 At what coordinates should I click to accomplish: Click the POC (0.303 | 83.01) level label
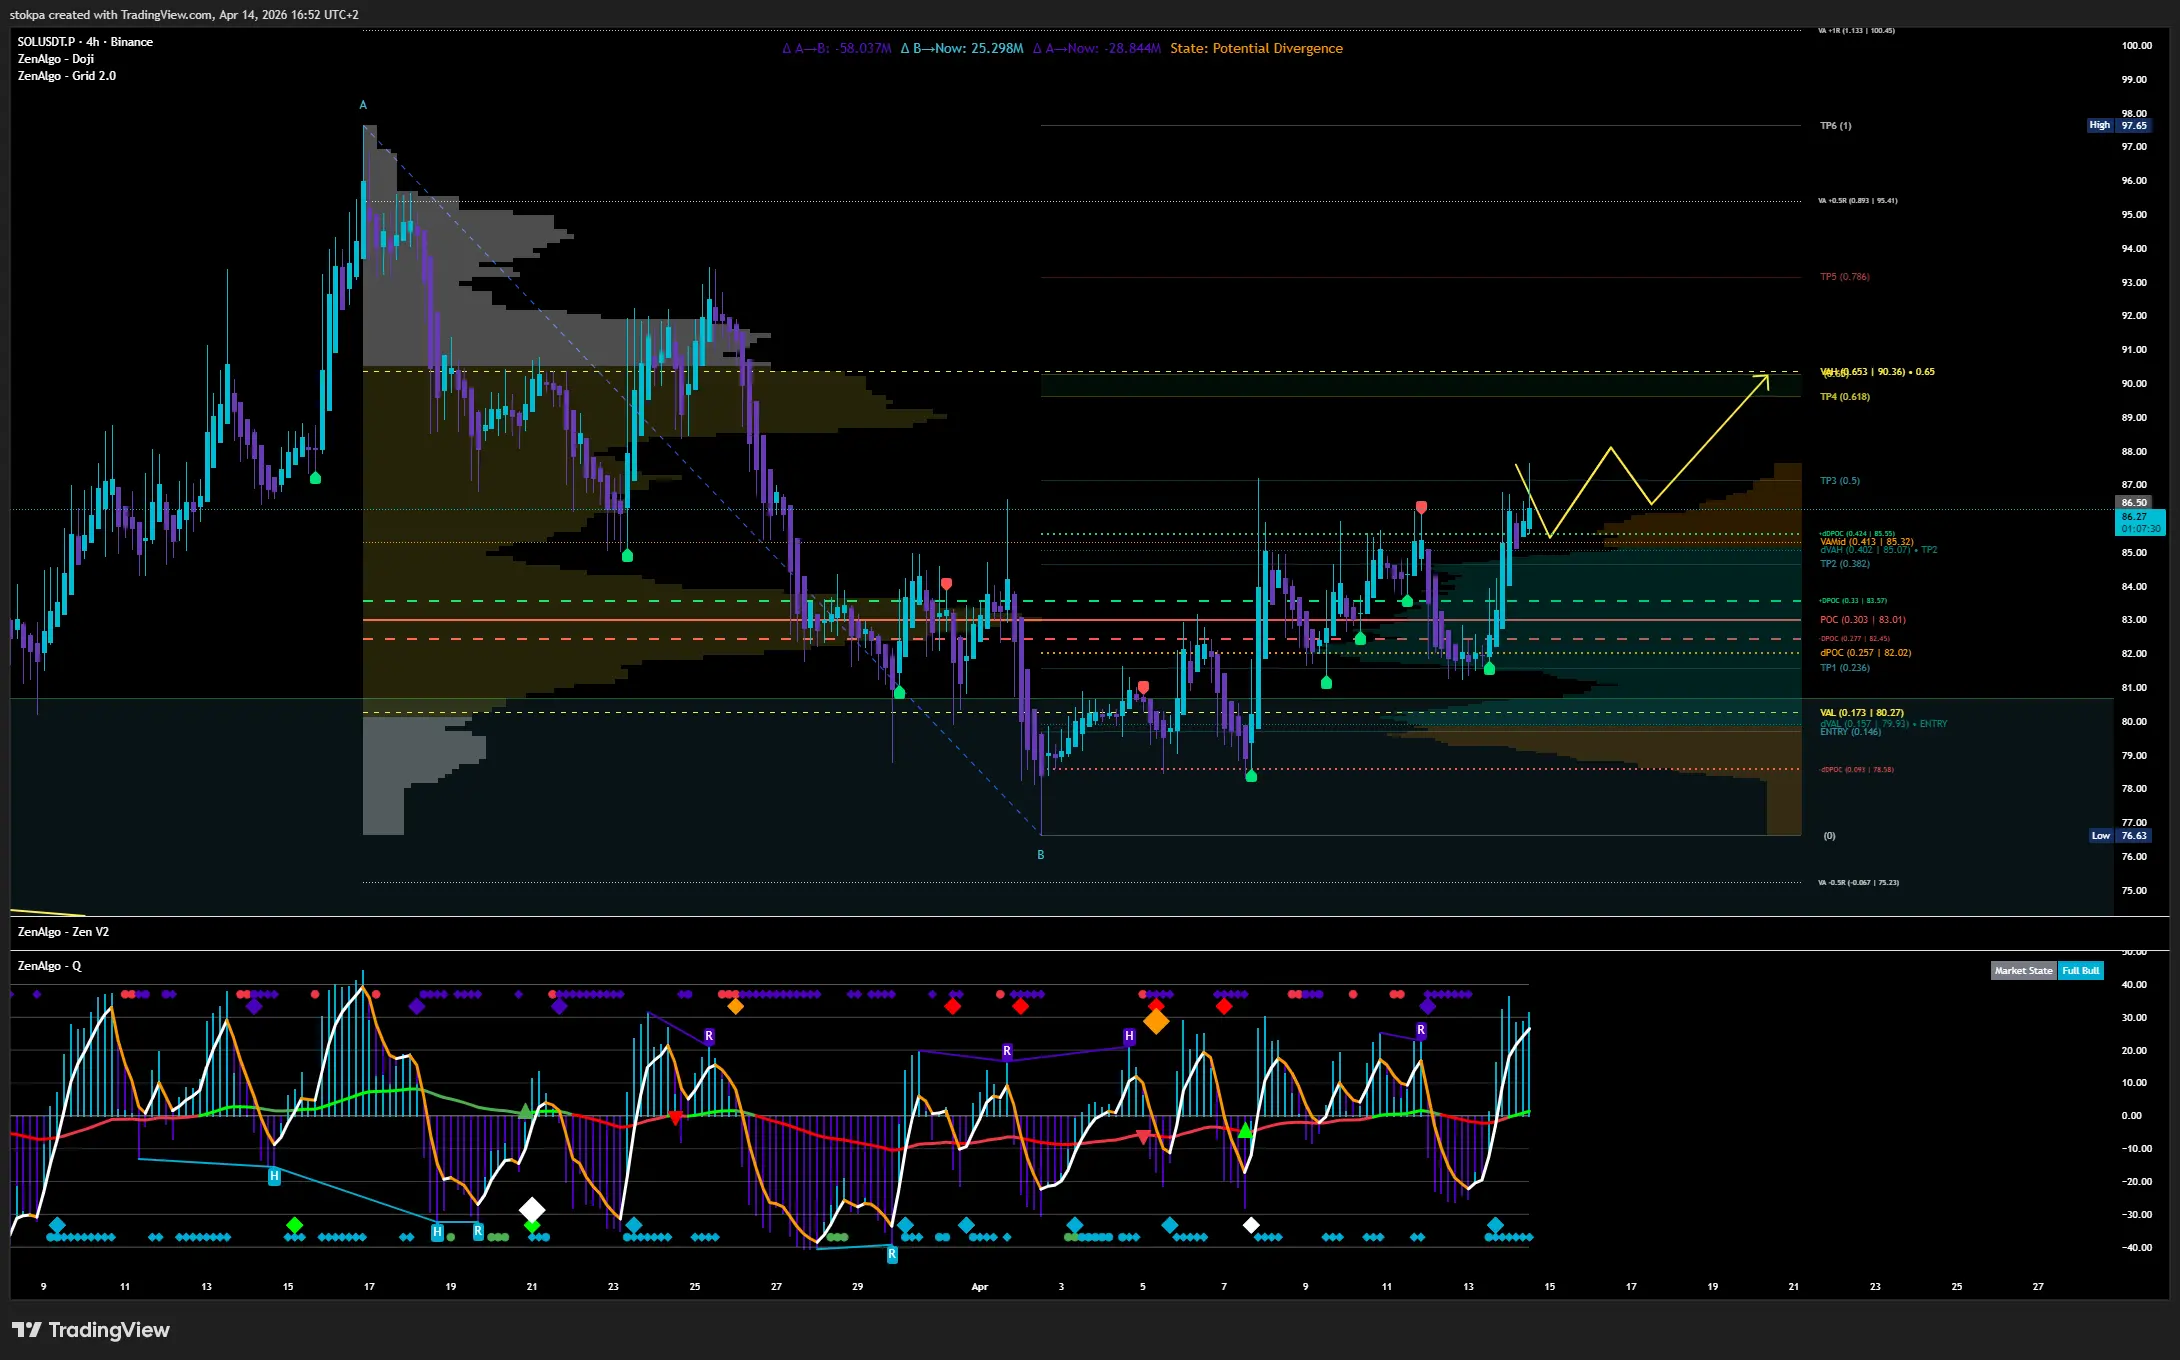coord(1862,620)
